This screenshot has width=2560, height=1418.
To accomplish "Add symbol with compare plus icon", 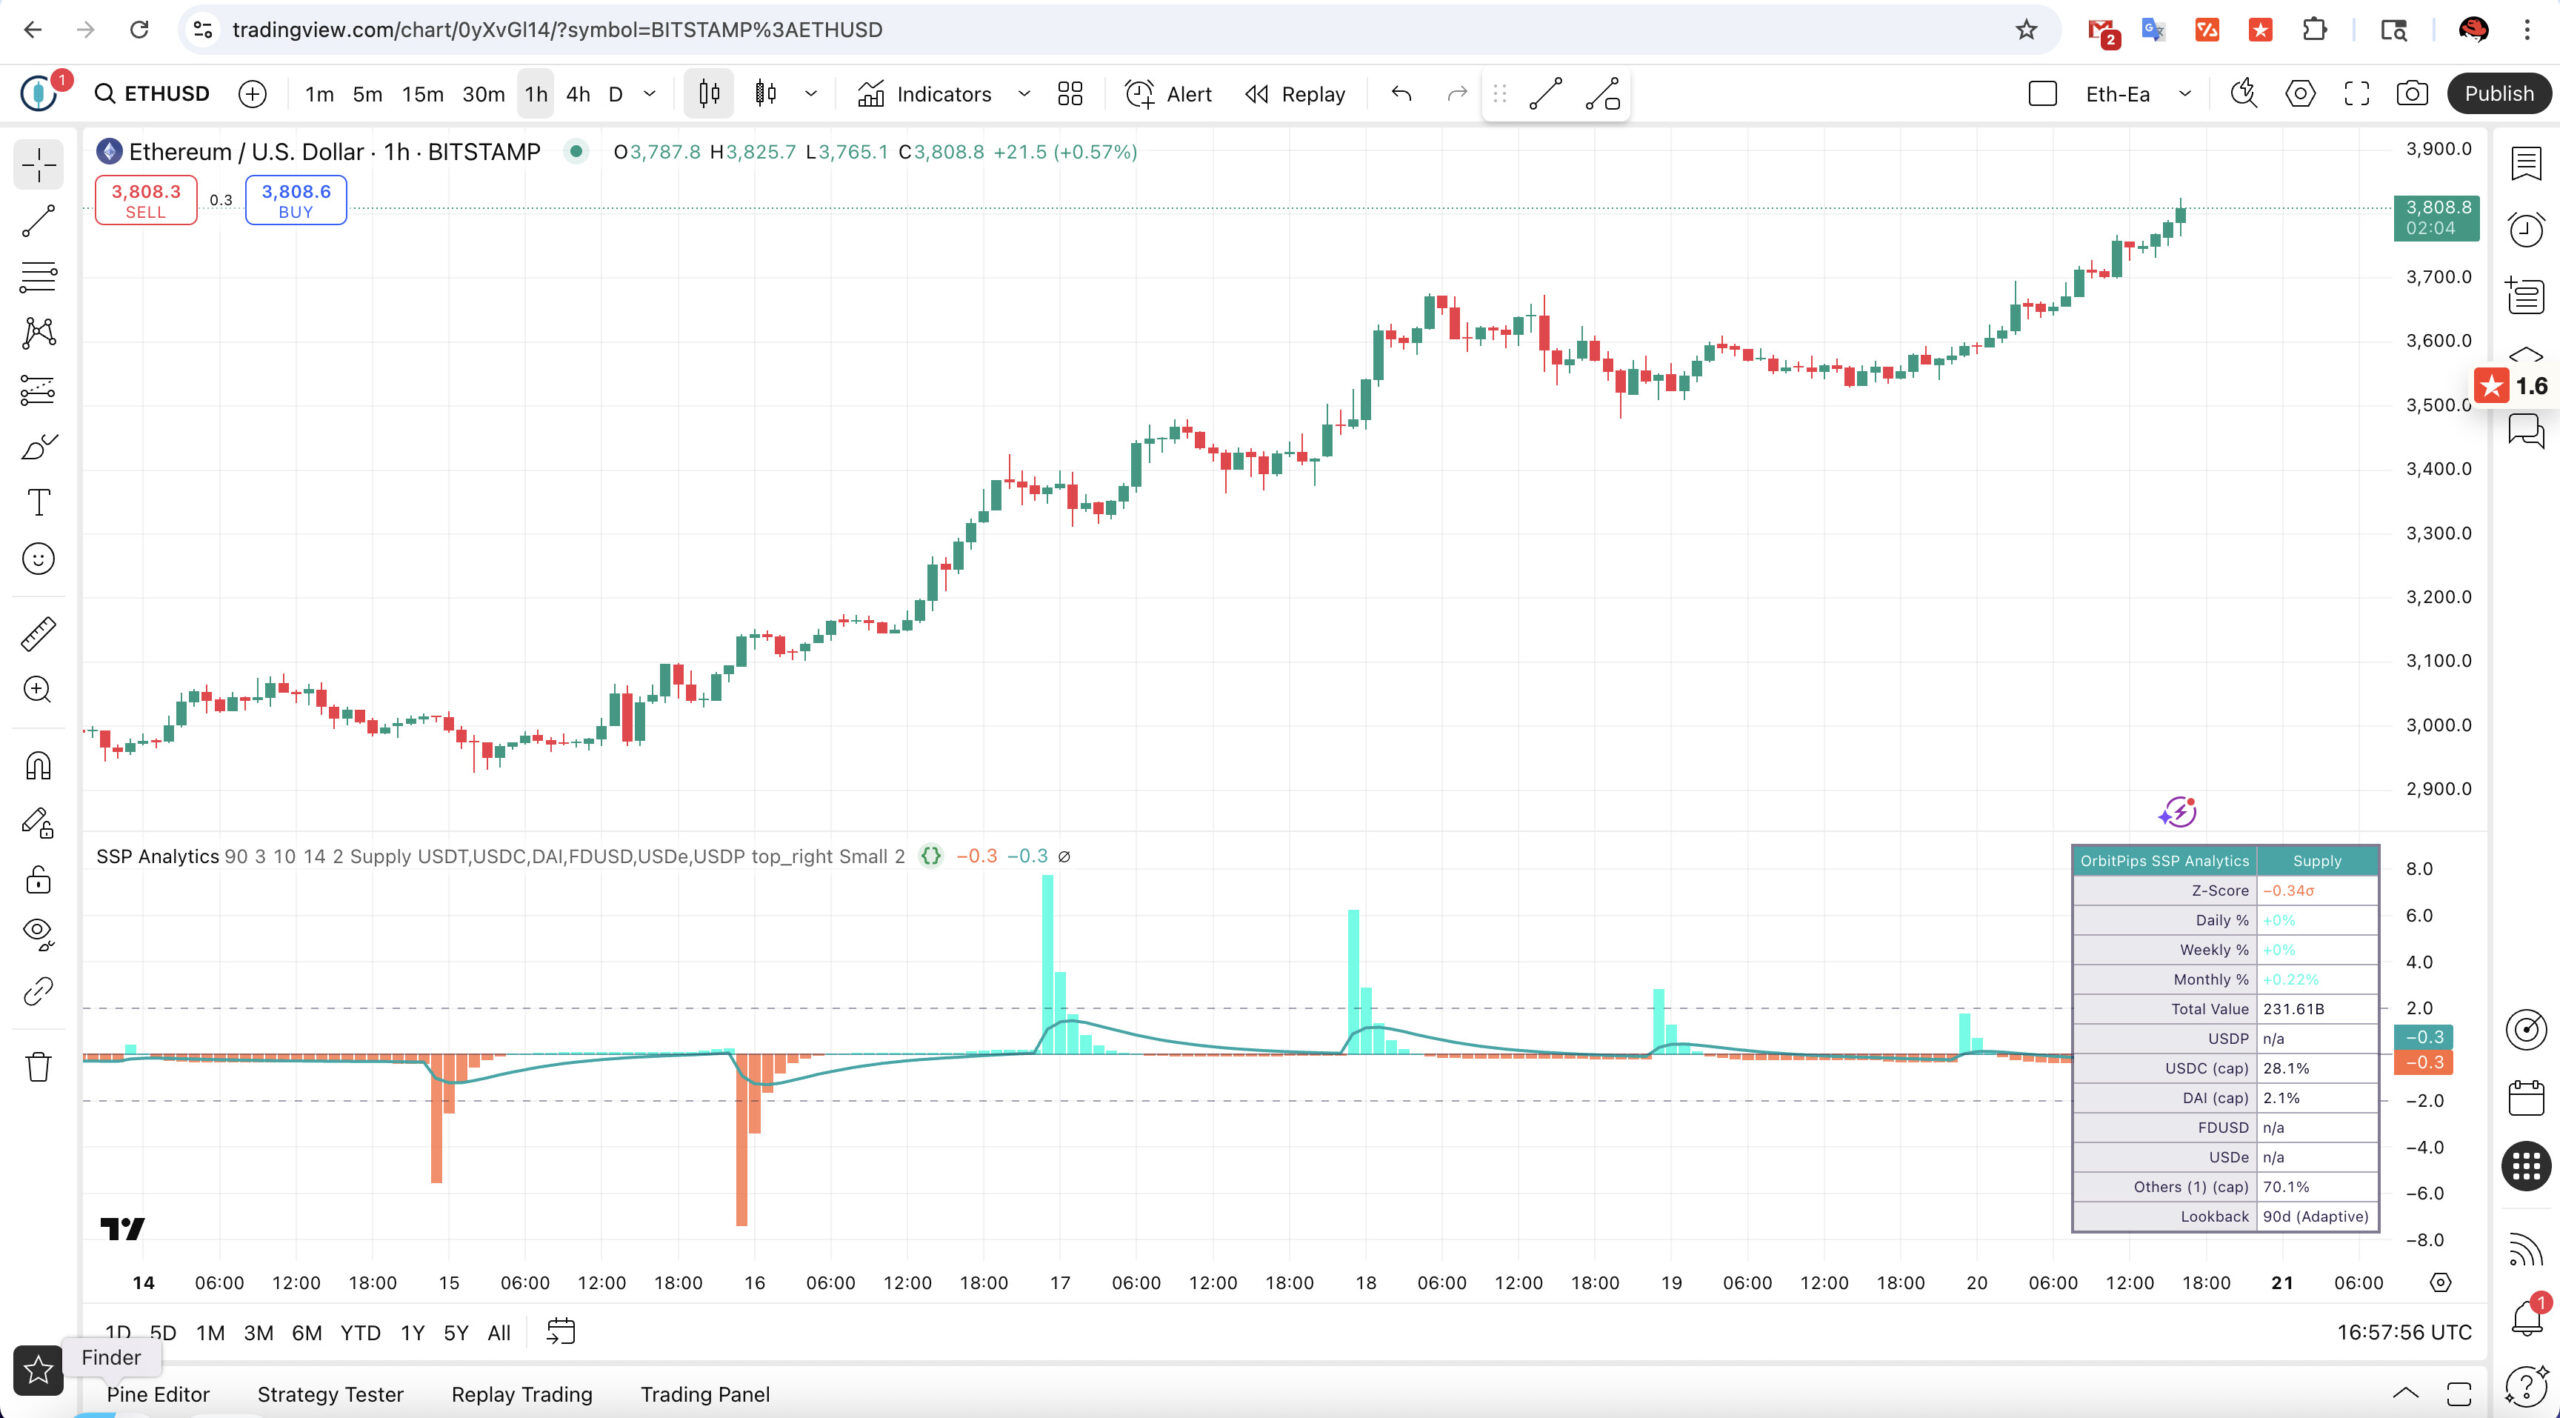I will [x=253, y=94].
